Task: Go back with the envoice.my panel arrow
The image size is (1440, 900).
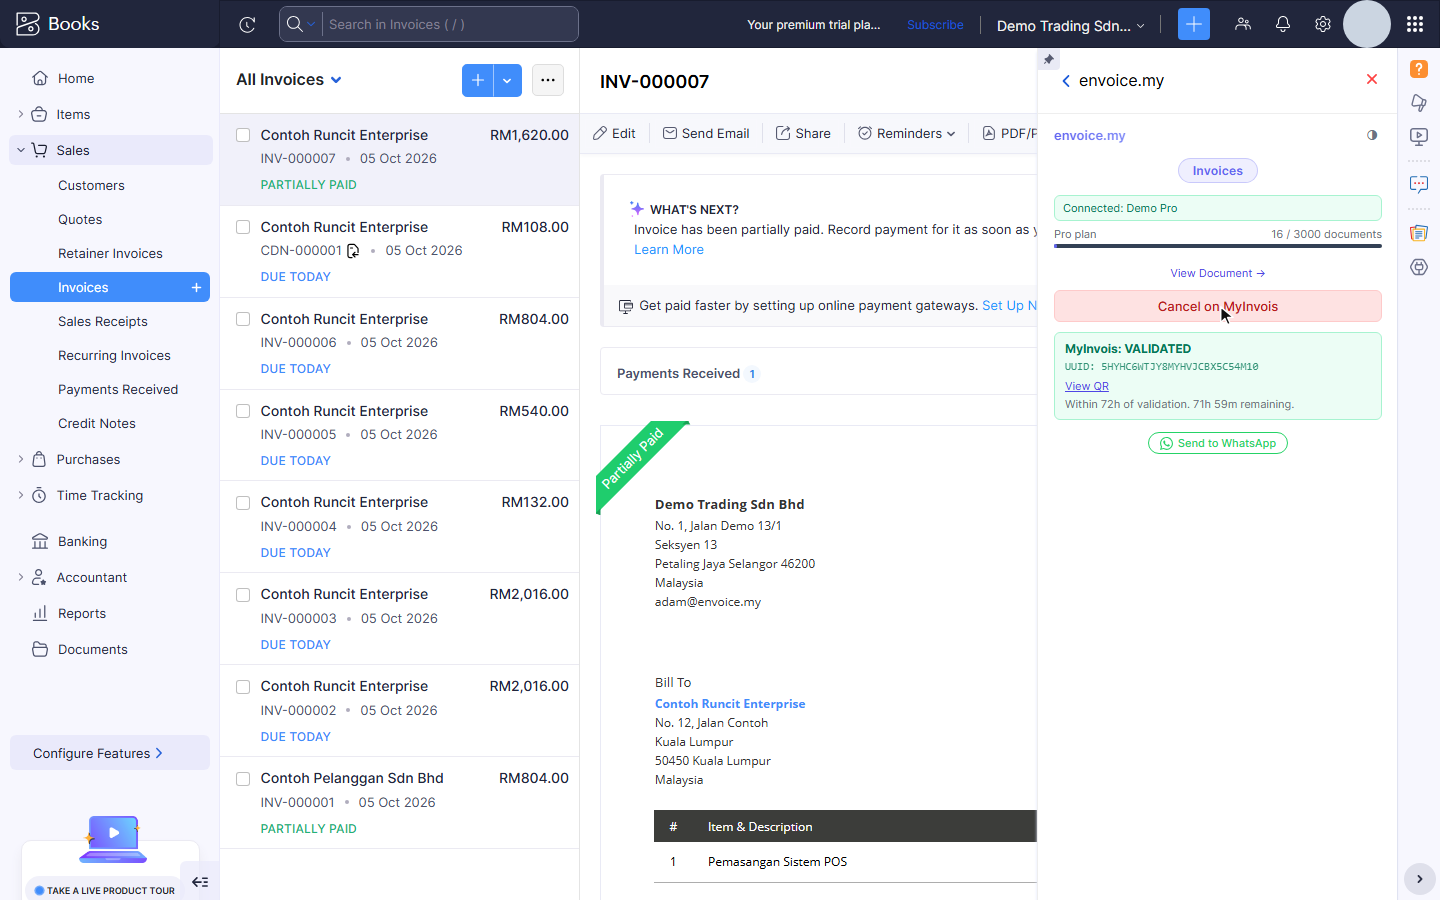Action: coord(1066,81)
